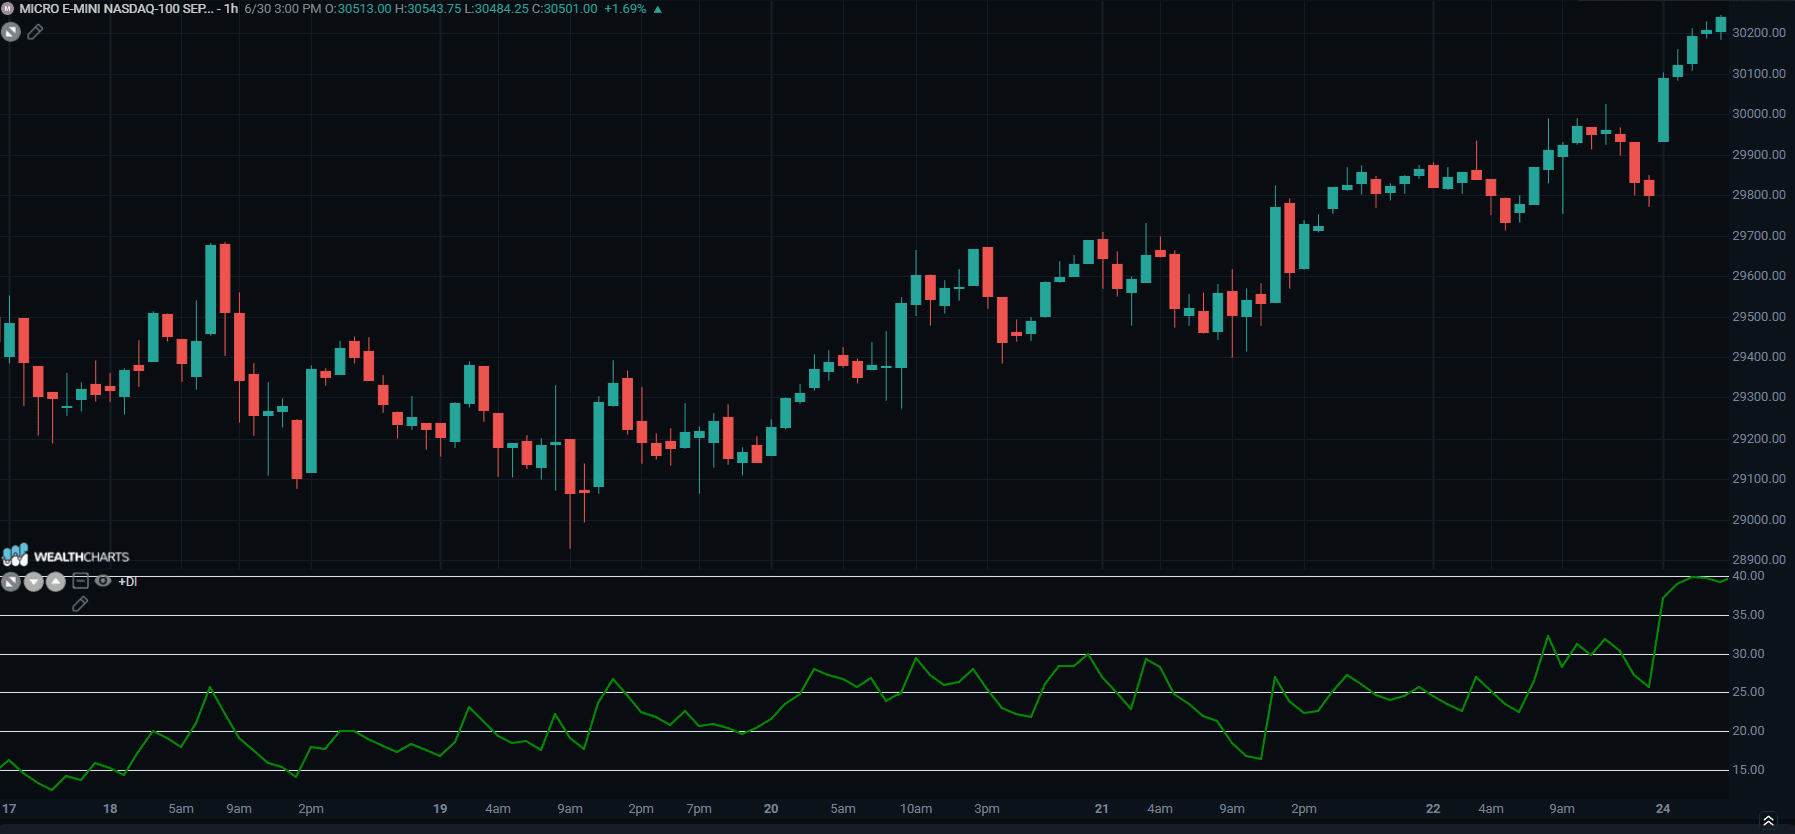Screen dimensions: 1795x834
Task: Click the +DI indicator label
Action: [128, 582]
